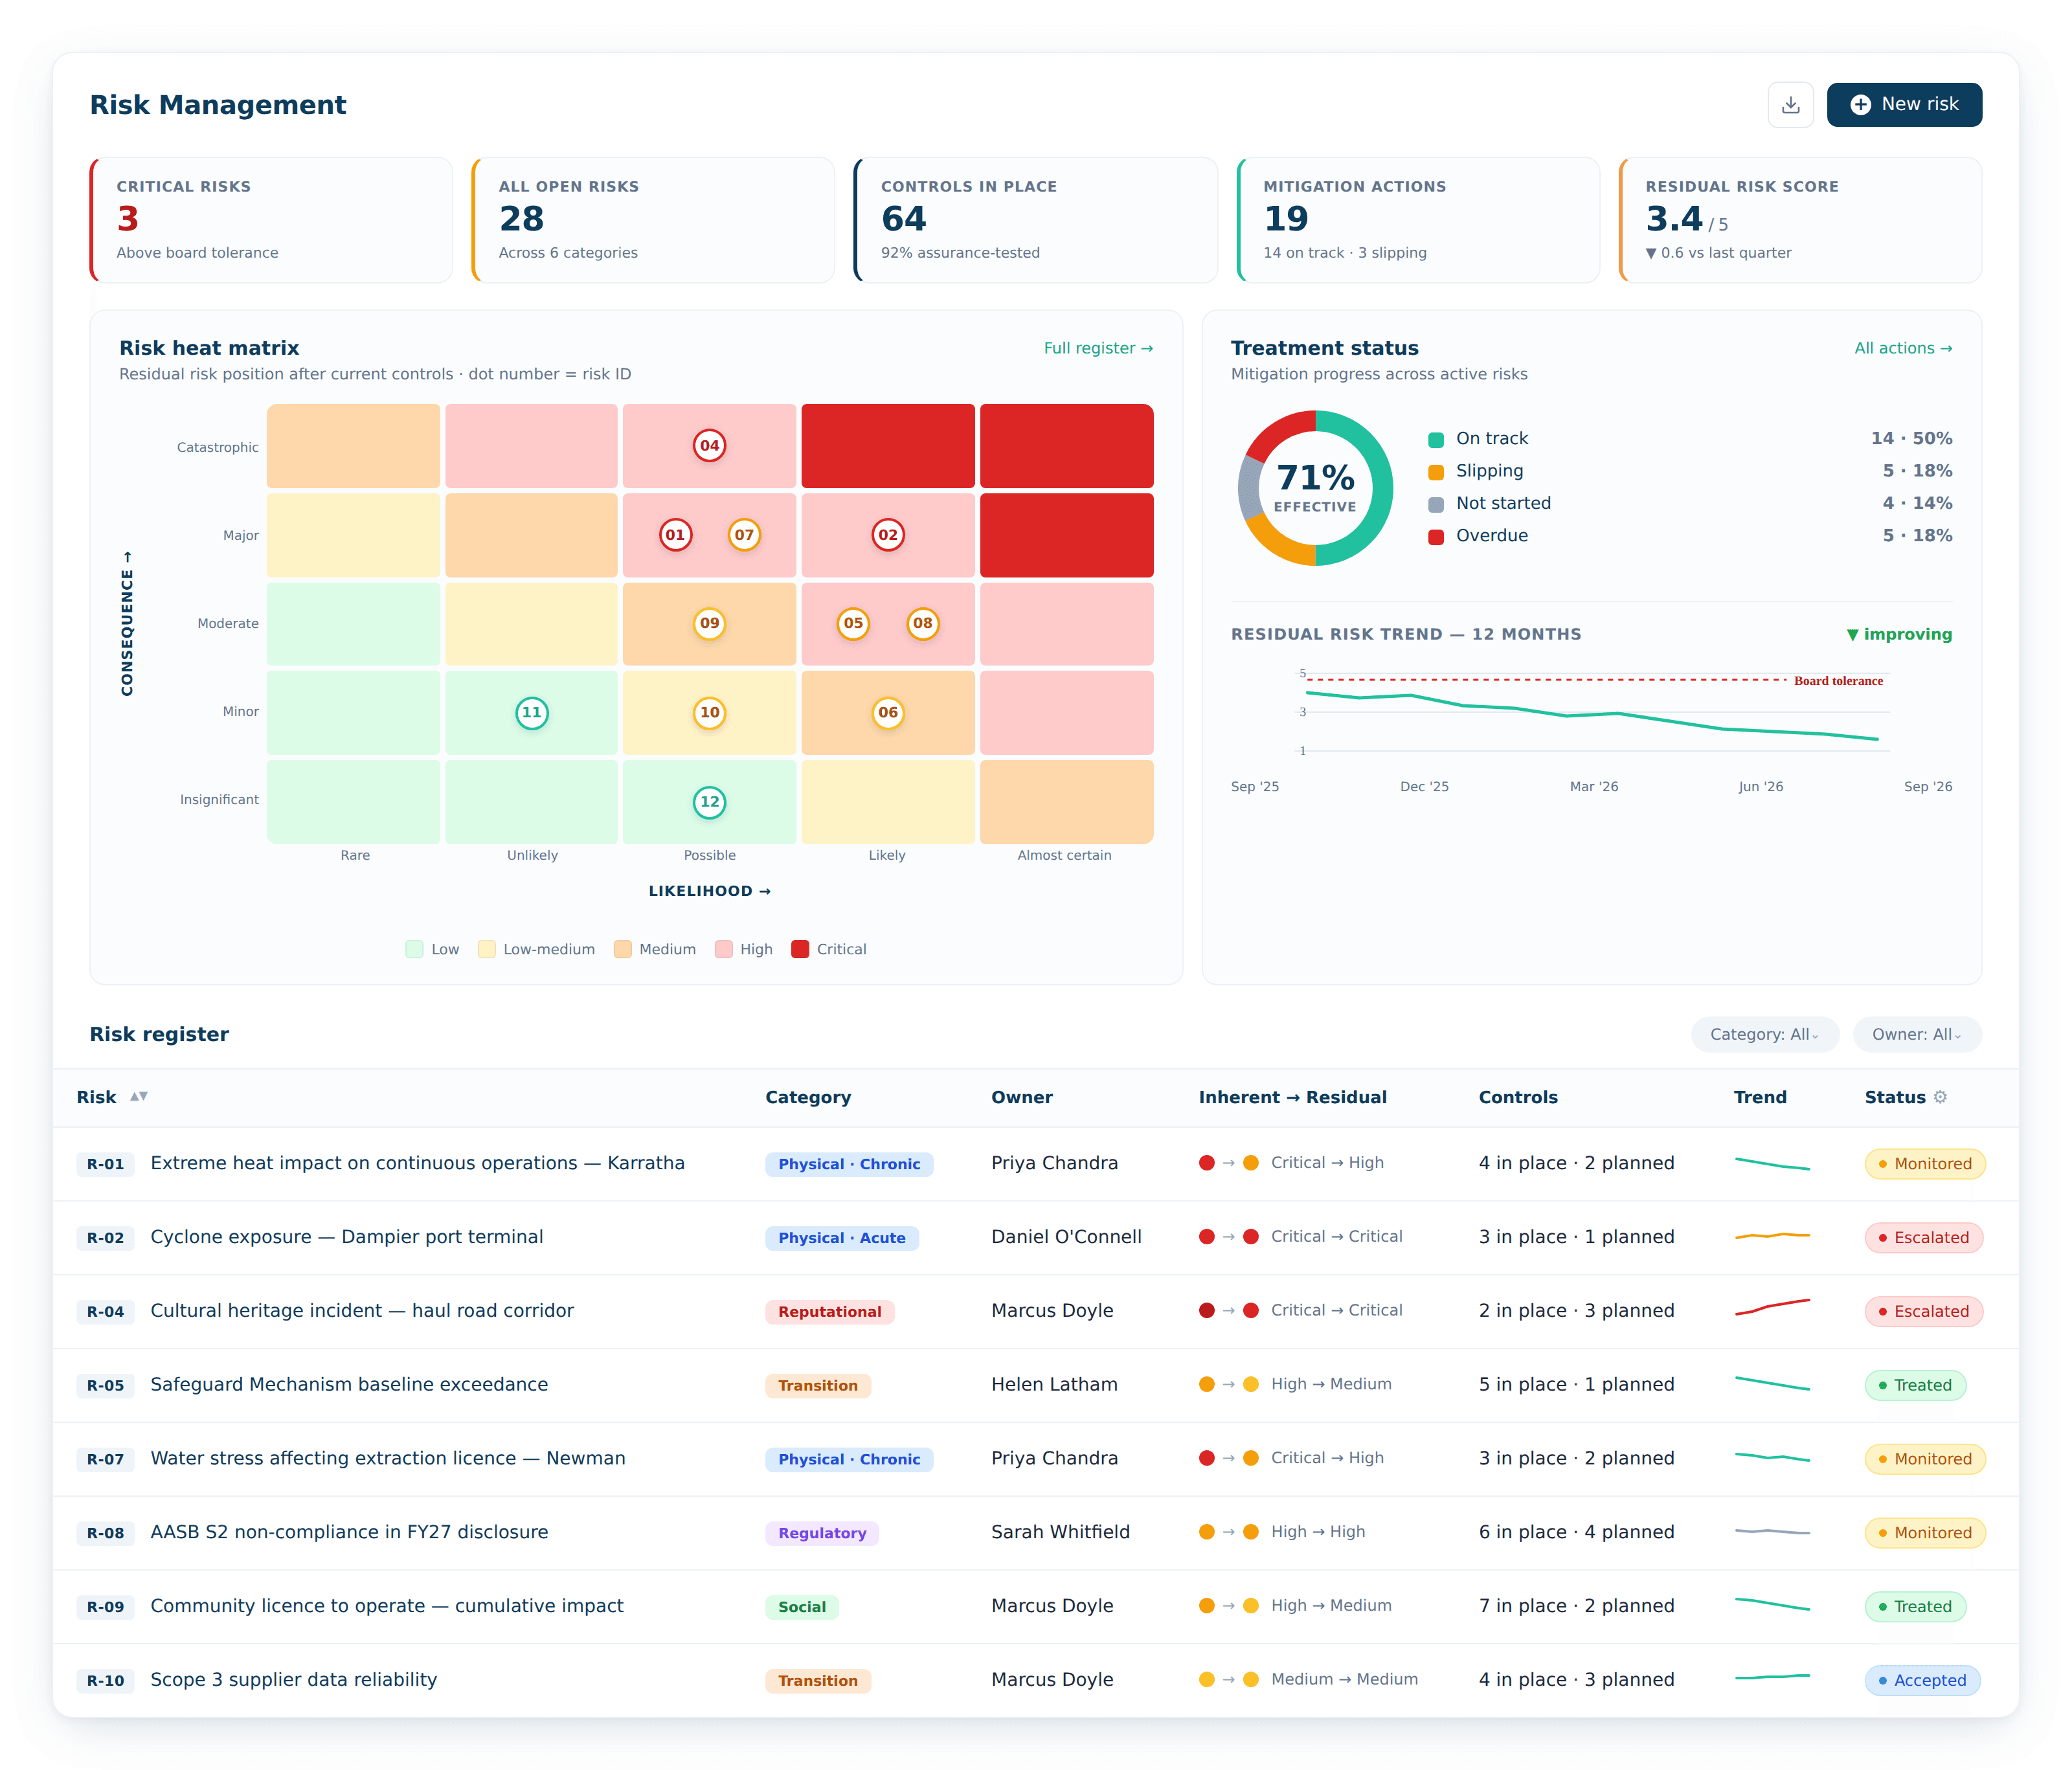Click the Controls column header
This screenshot has width=2072, height=1770.
click(x=1518, y=1097)
